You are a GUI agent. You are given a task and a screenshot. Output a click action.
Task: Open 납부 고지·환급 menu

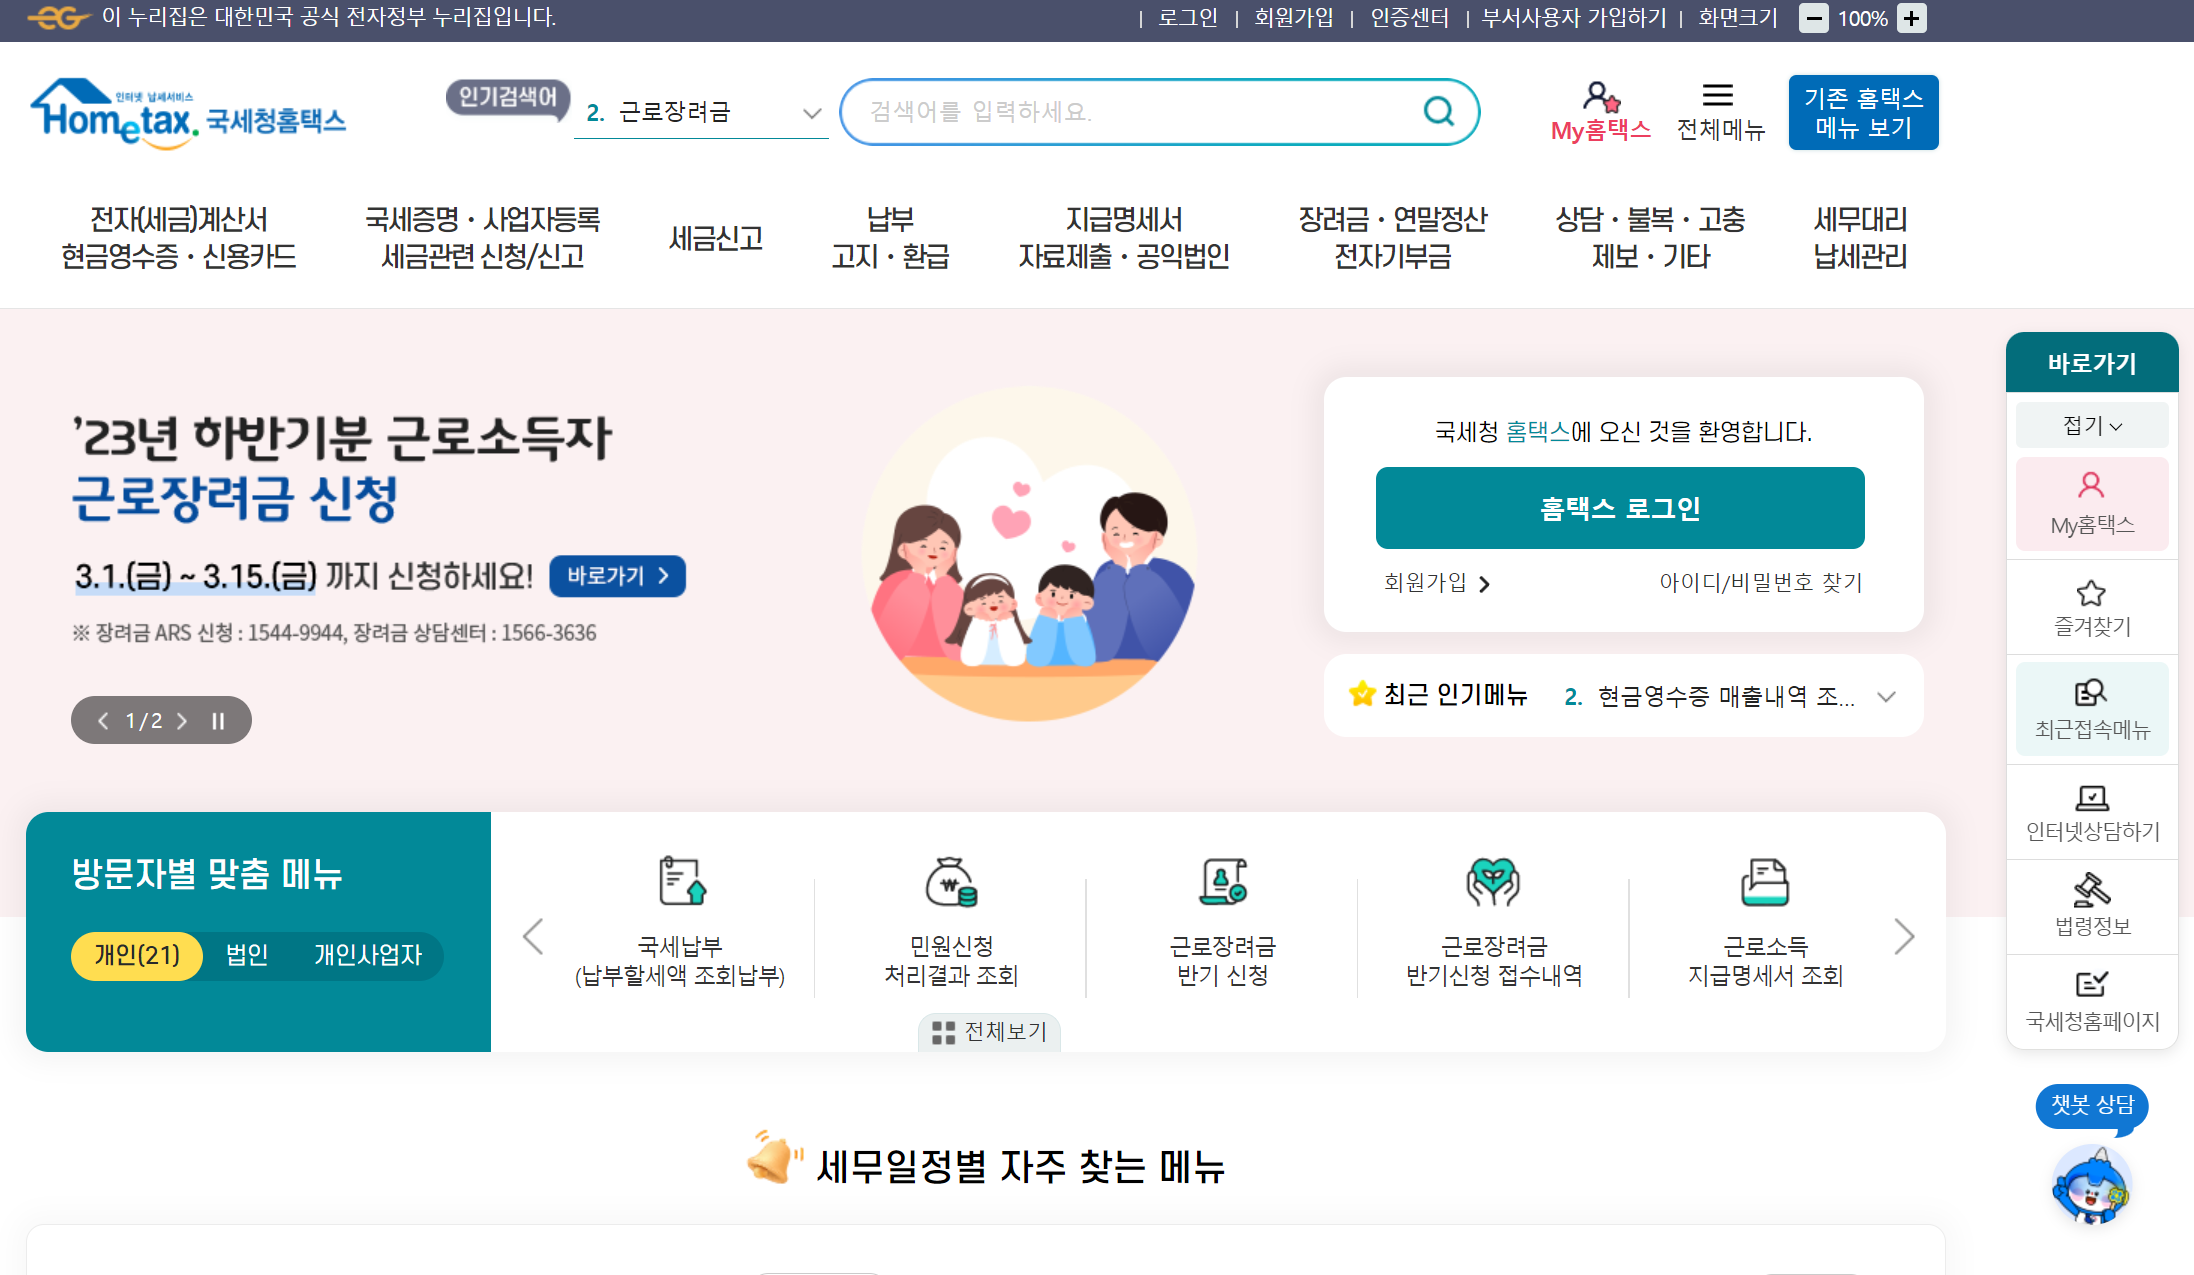[890, 239]
